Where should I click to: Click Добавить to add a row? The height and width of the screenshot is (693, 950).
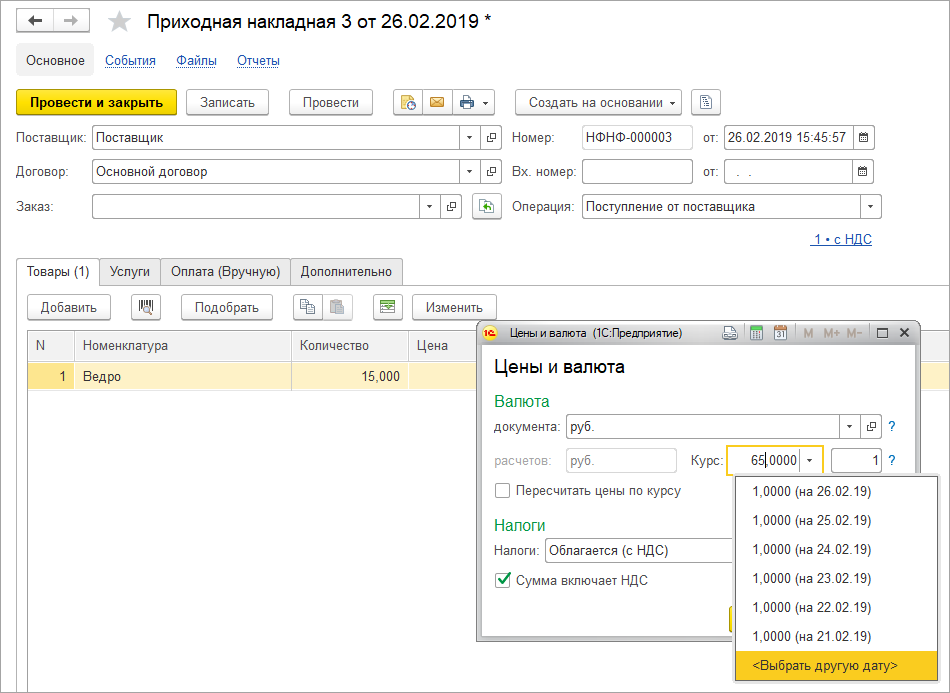pyautogui.click(x=69, y=307)
